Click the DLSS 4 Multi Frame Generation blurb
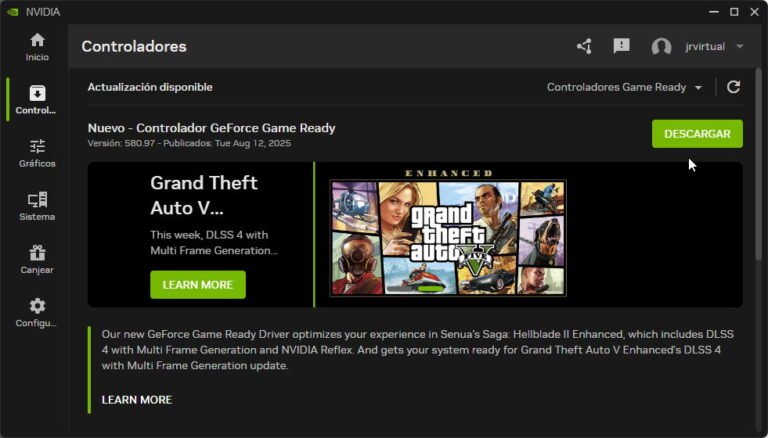The width and height of the screenshot is (768, 438). pos(214,243)
